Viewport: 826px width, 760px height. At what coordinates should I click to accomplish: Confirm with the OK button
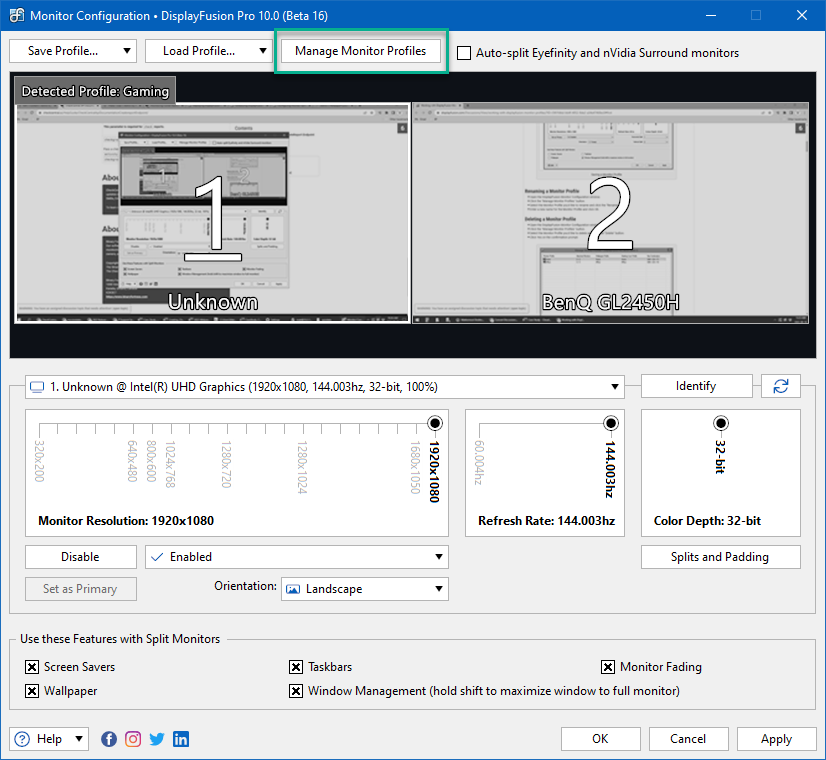pos(601,739)
